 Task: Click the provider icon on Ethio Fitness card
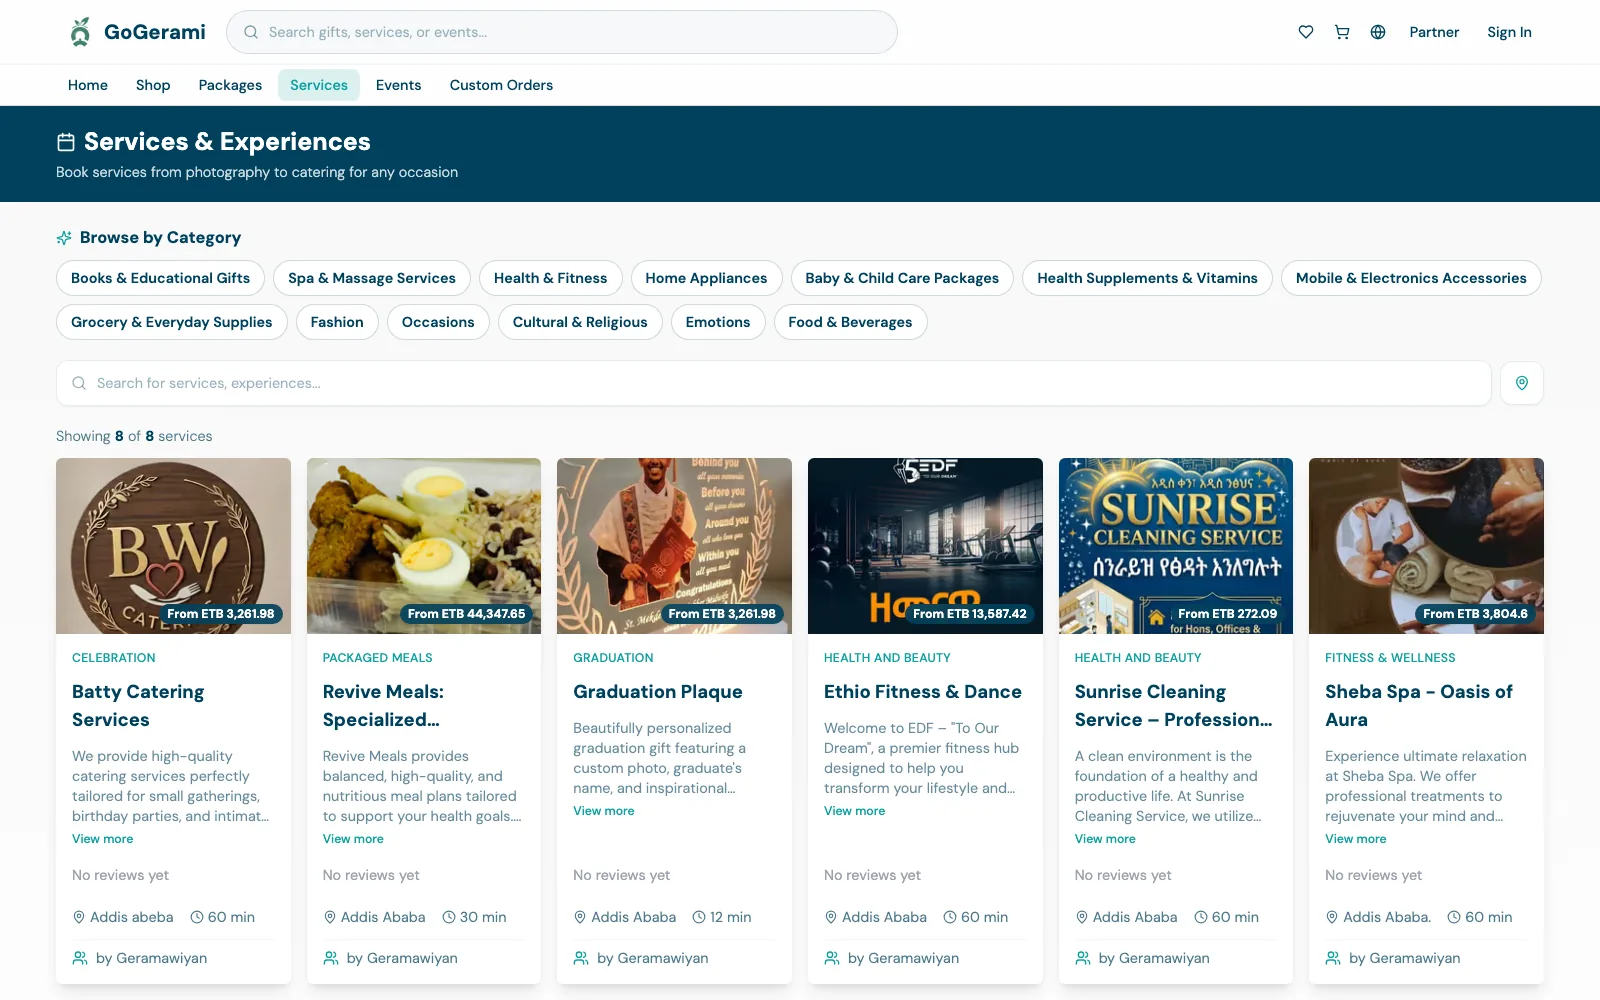[x=832, y=958]
